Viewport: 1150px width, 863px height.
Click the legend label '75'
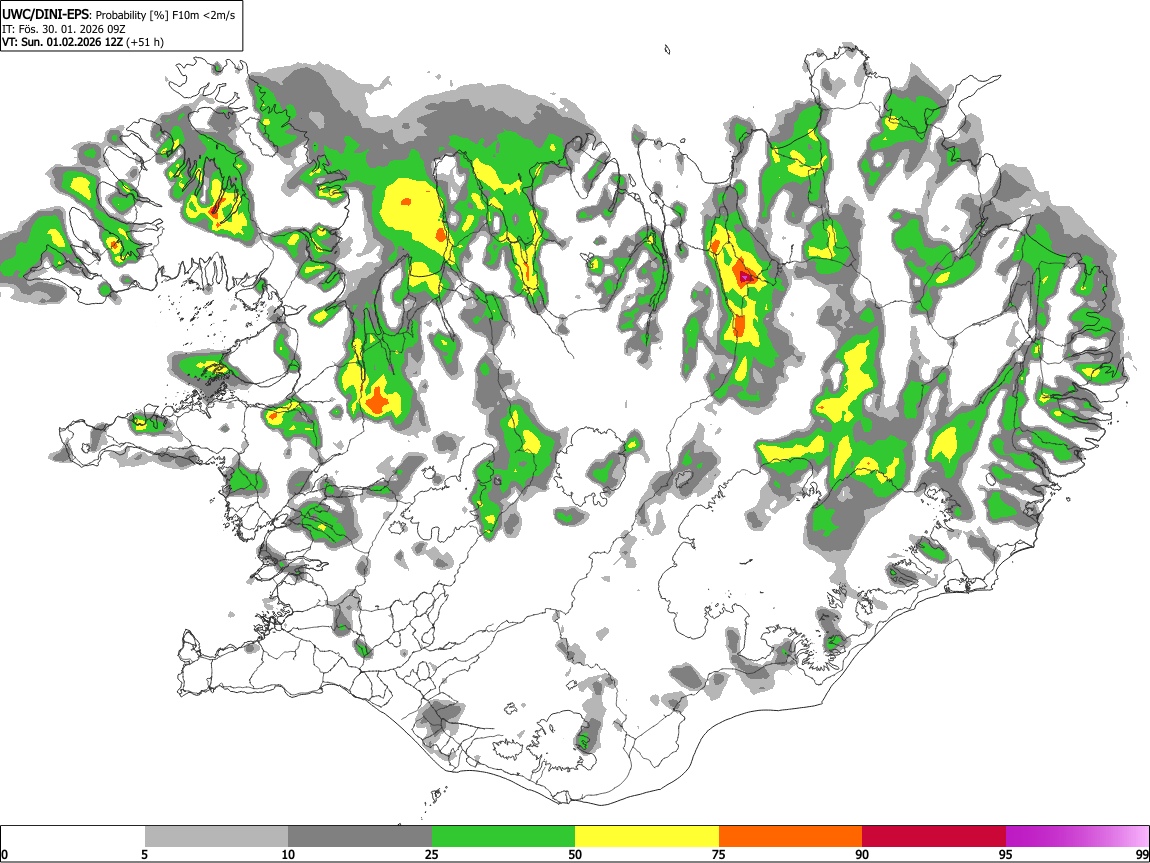pos(719,854)
